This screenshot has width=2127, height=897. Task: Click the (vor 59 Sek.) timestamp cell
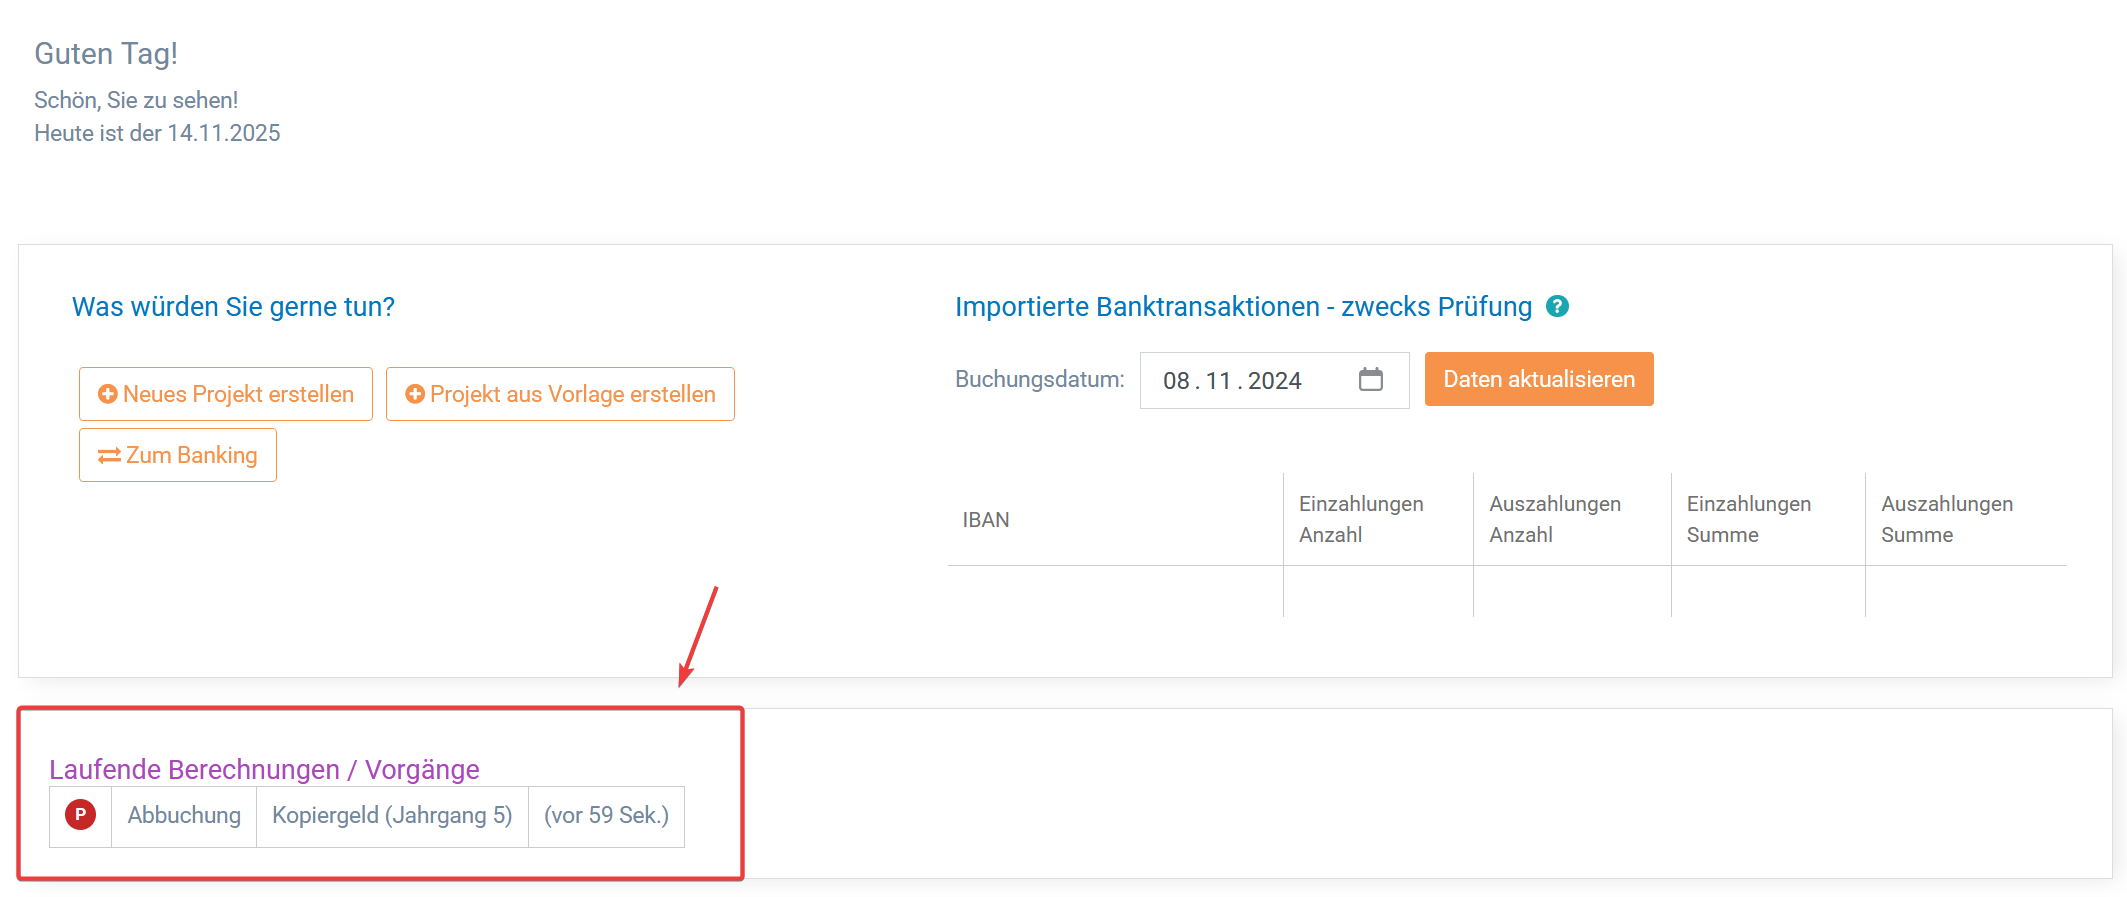606,816
